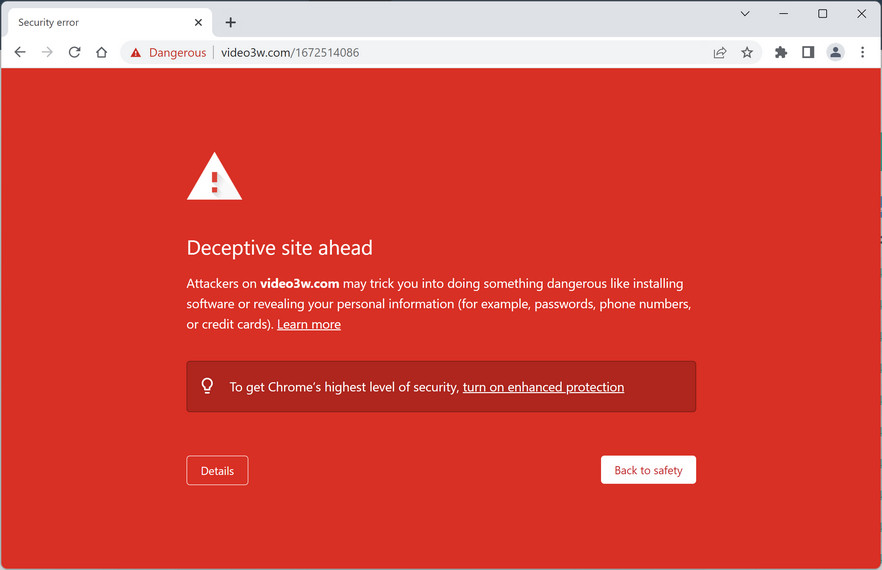Click the forward navigation arrow
This screenshot has height=570, width=882.
(x=47, y=52)
